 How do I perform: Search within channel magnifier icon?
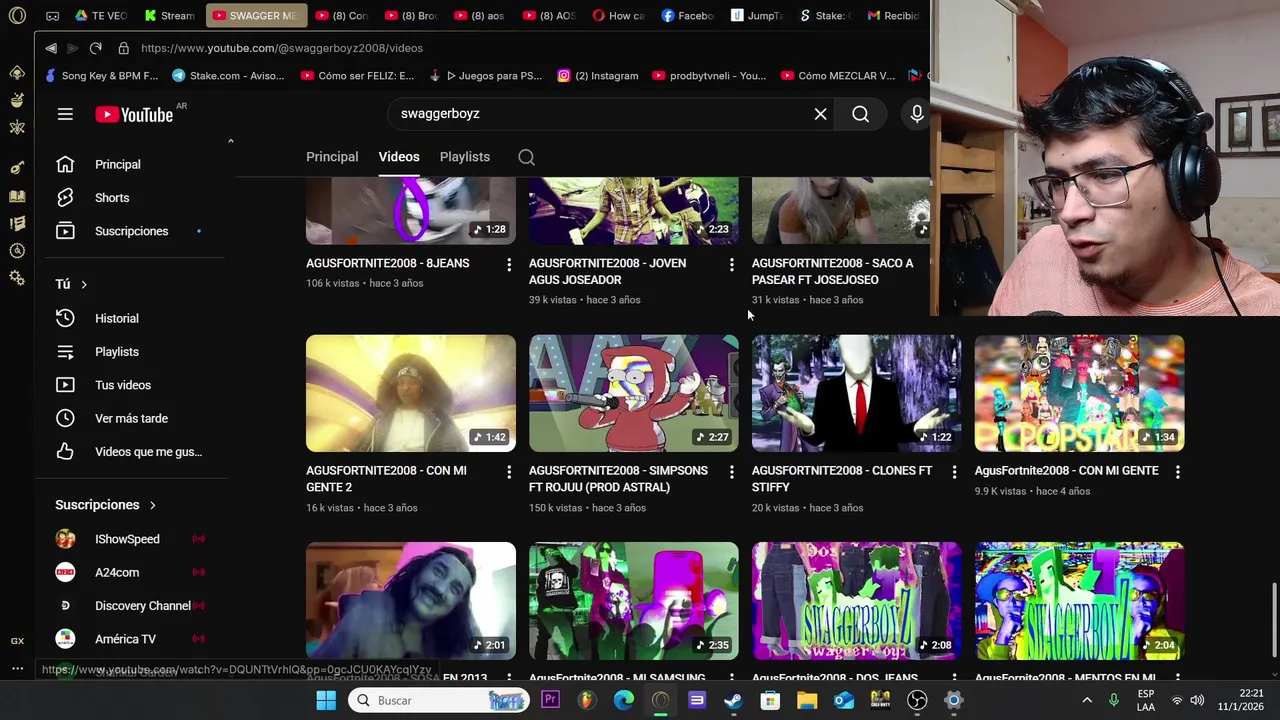point(526,157)
